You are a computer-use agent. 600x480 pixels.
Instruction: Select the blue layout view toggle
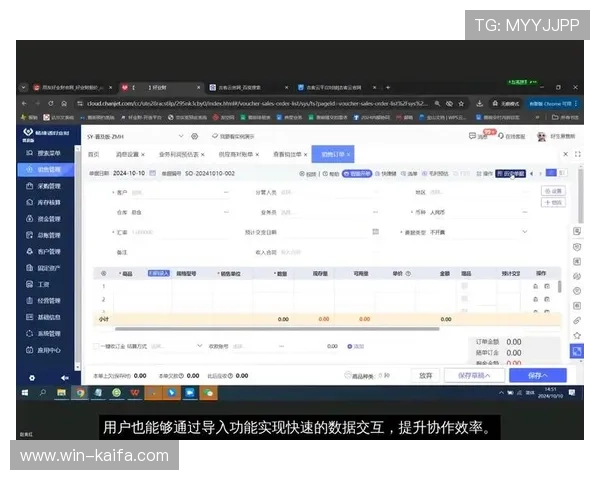(551, 173)
